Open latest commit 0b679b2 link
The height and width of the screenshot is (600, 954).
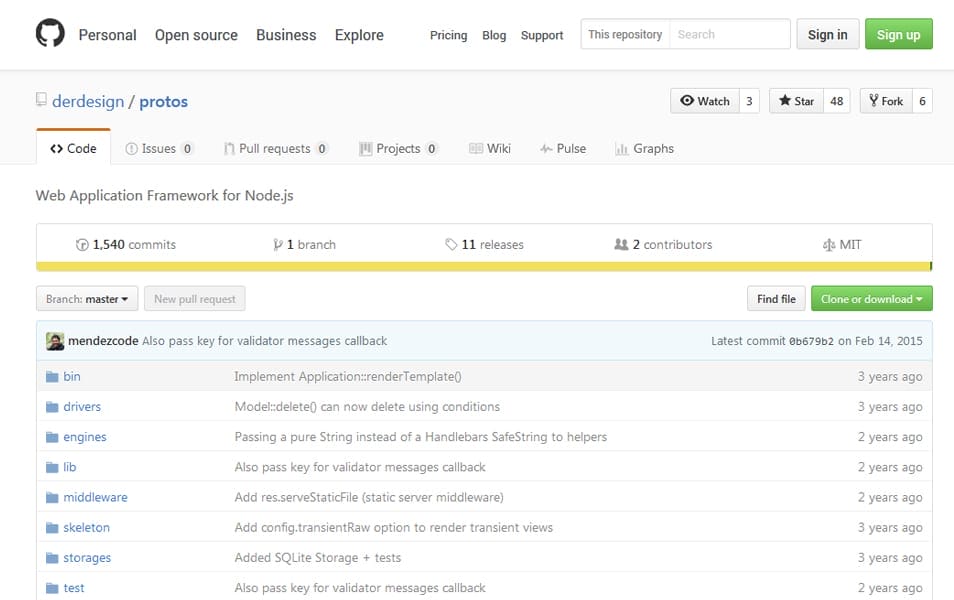tap(811, 341)
